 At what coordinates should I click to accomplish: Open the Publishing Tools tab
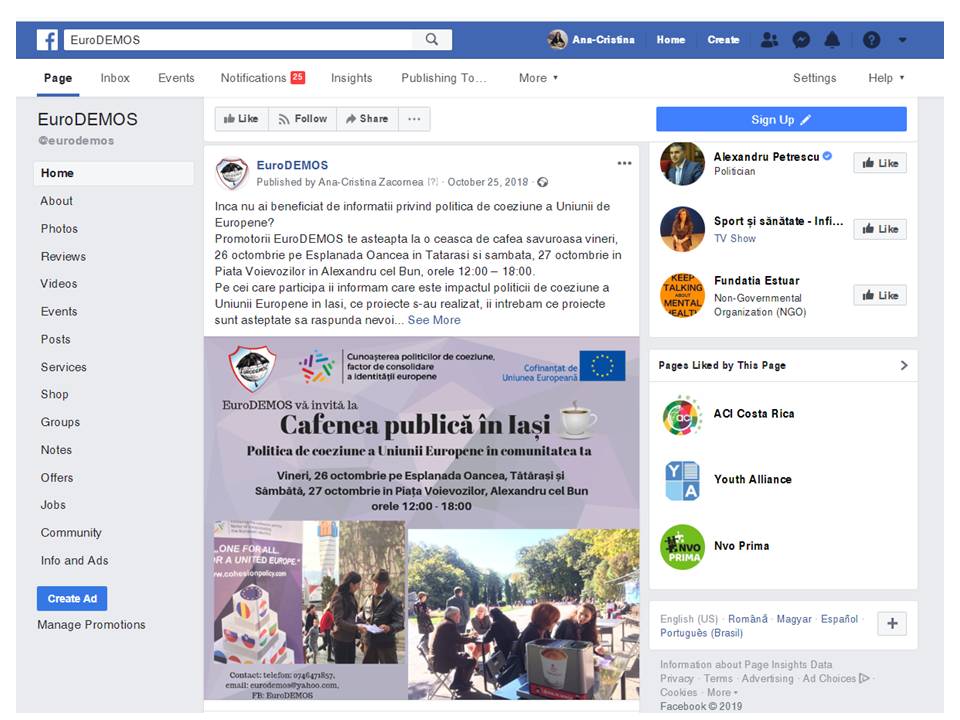point(444,78)
